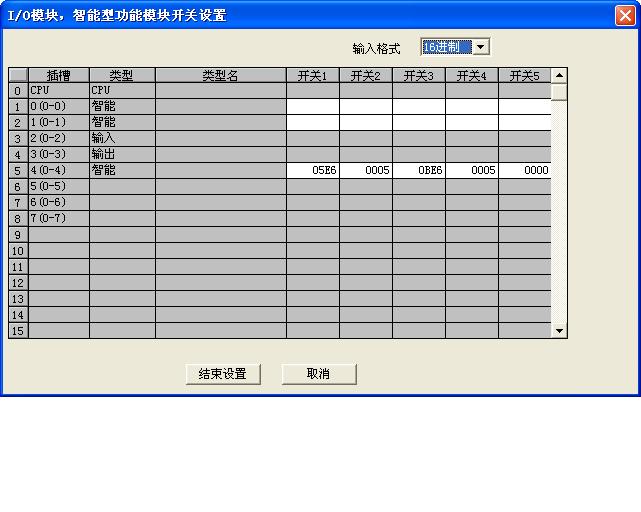Select the 开关4 cell for slot 4(0-4)
This screenshot has width=641, height=512.
(x=472, y=171)
